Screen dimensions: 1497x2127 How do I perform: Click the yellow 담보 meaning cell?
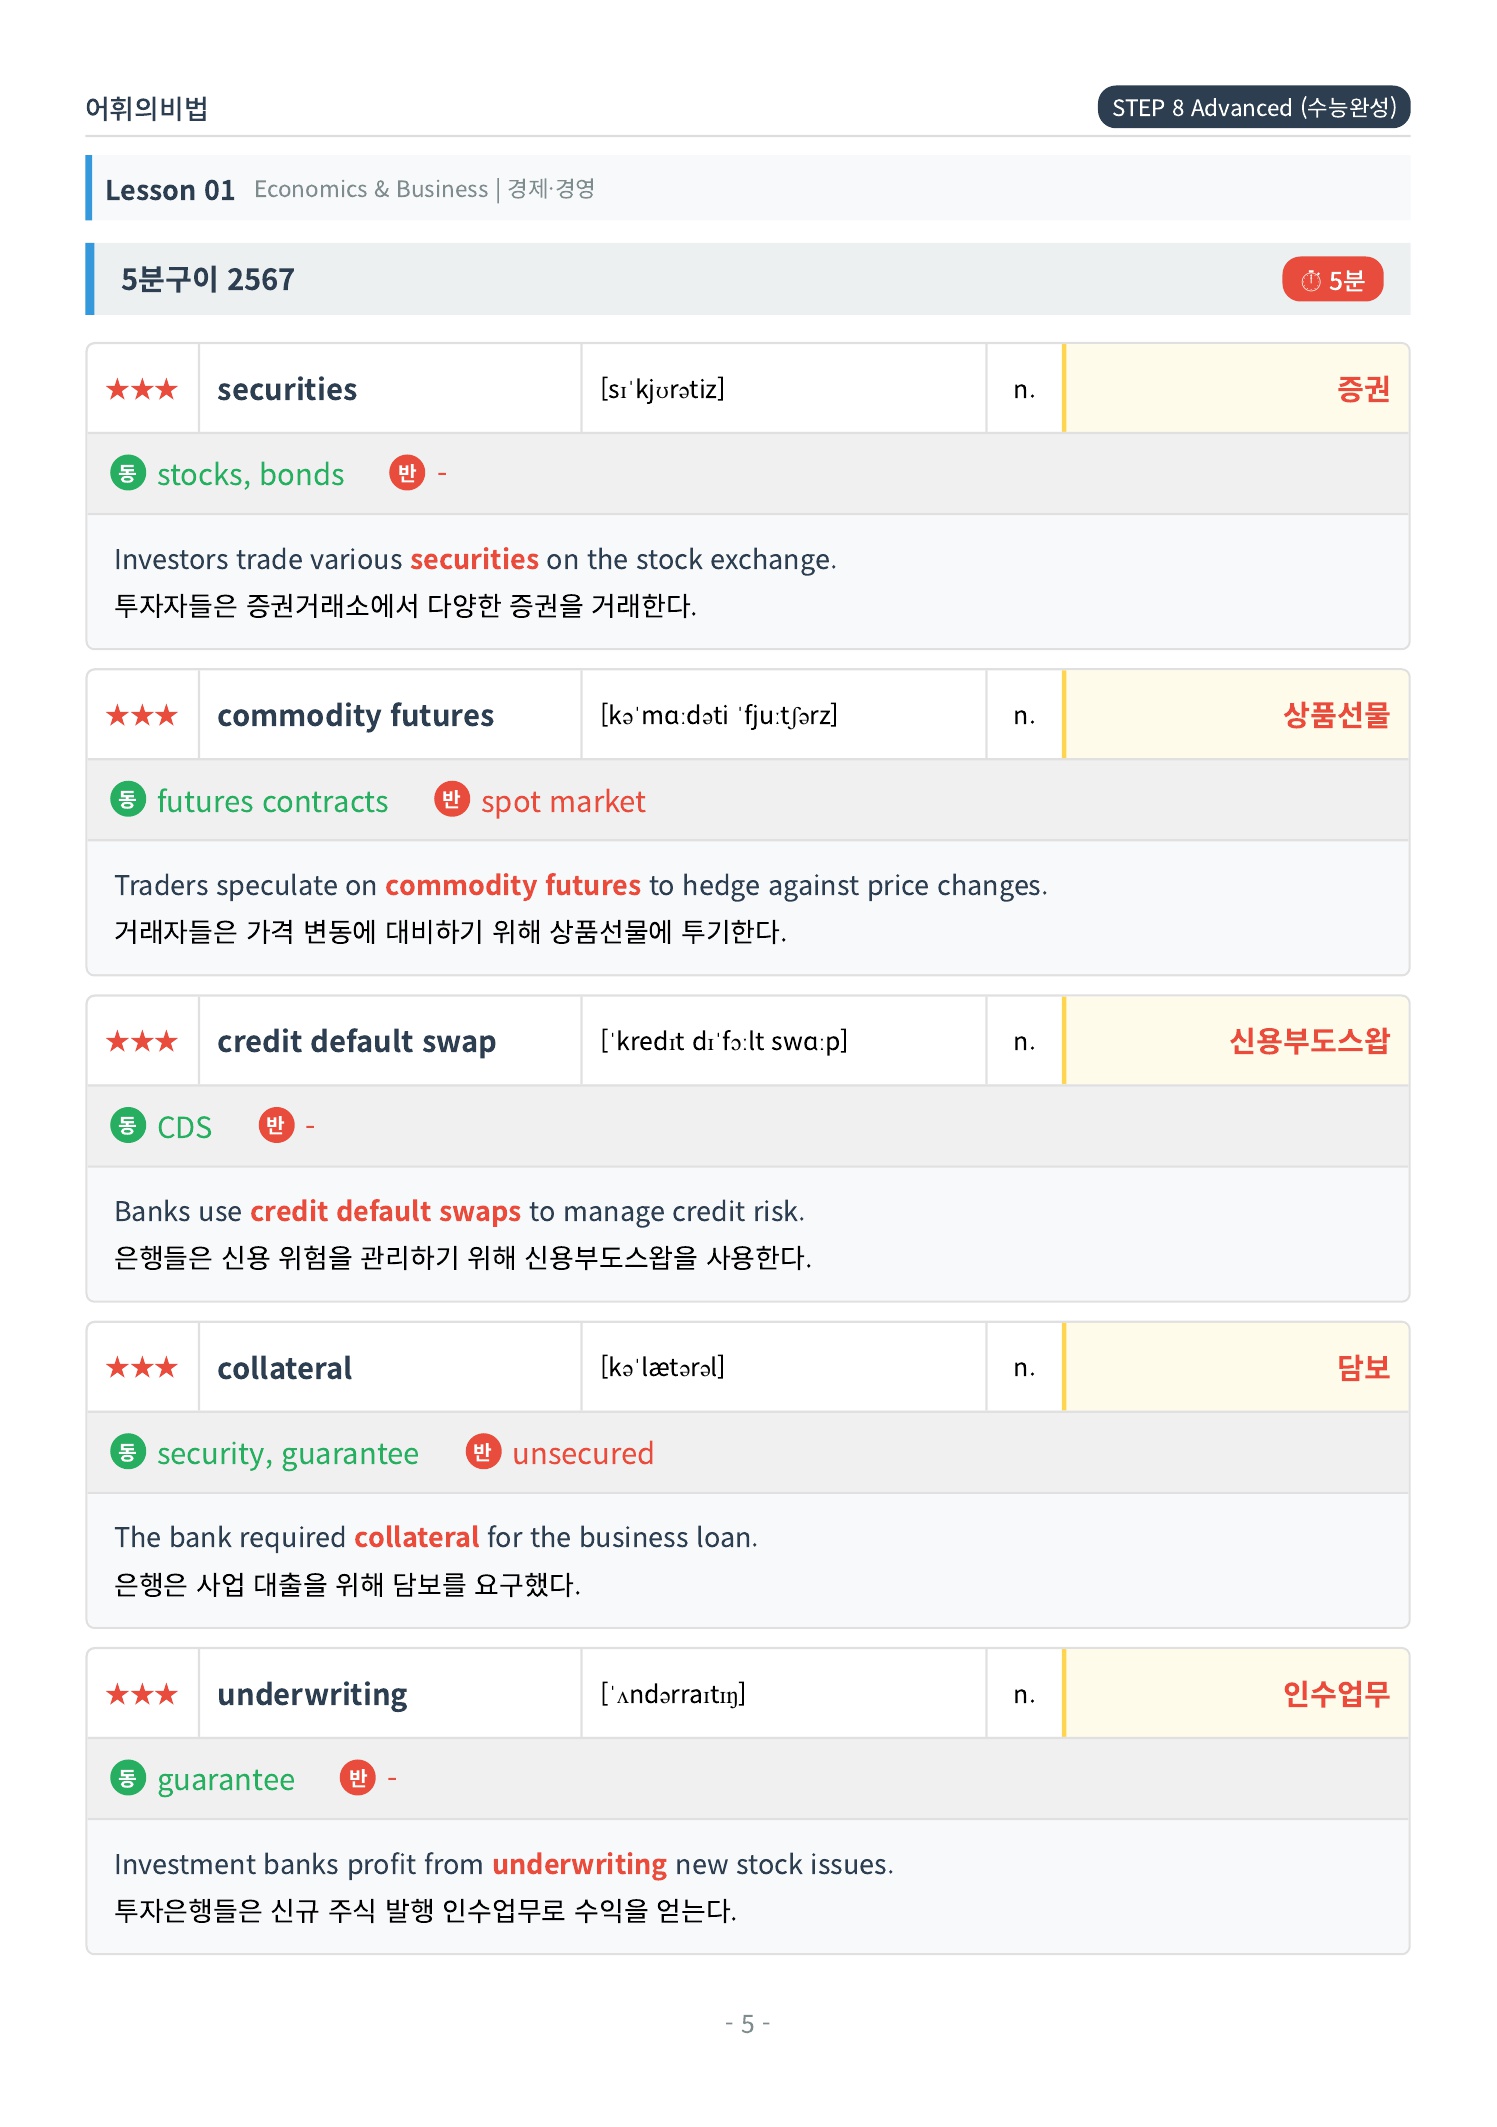coord(1236,1367)
